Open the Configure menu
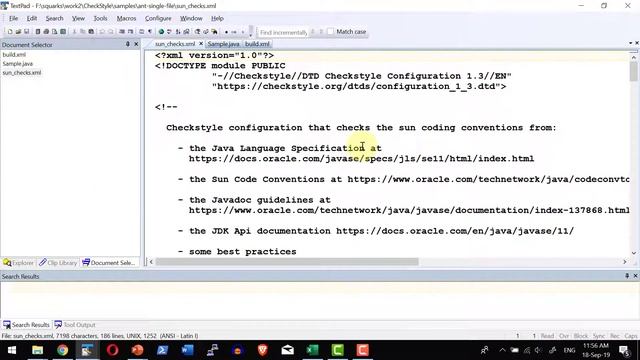Viewport: 640px width, 360px height. (158, 18)
